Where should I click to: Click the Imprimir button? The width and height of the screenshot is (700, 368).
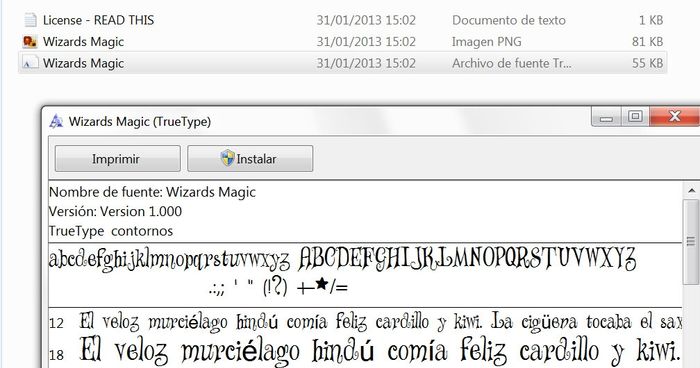coord(117,159)
